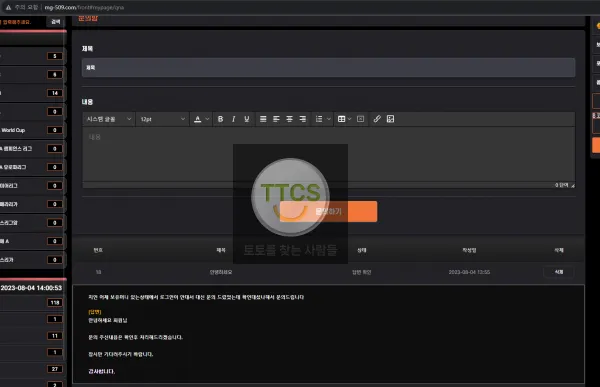Select the lower sidebar row with count 118
Image resolution: width=600 pixels, height=387 pixels.
32,302
